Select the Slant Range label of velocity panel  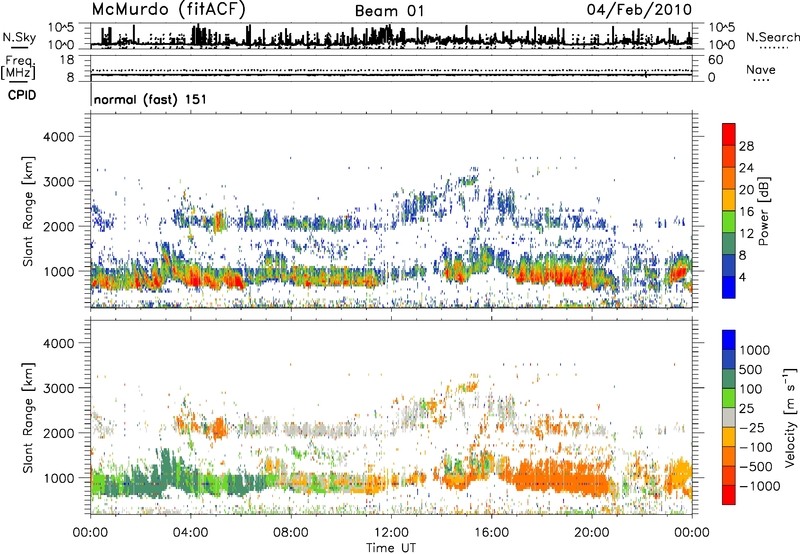coord(28,417)
